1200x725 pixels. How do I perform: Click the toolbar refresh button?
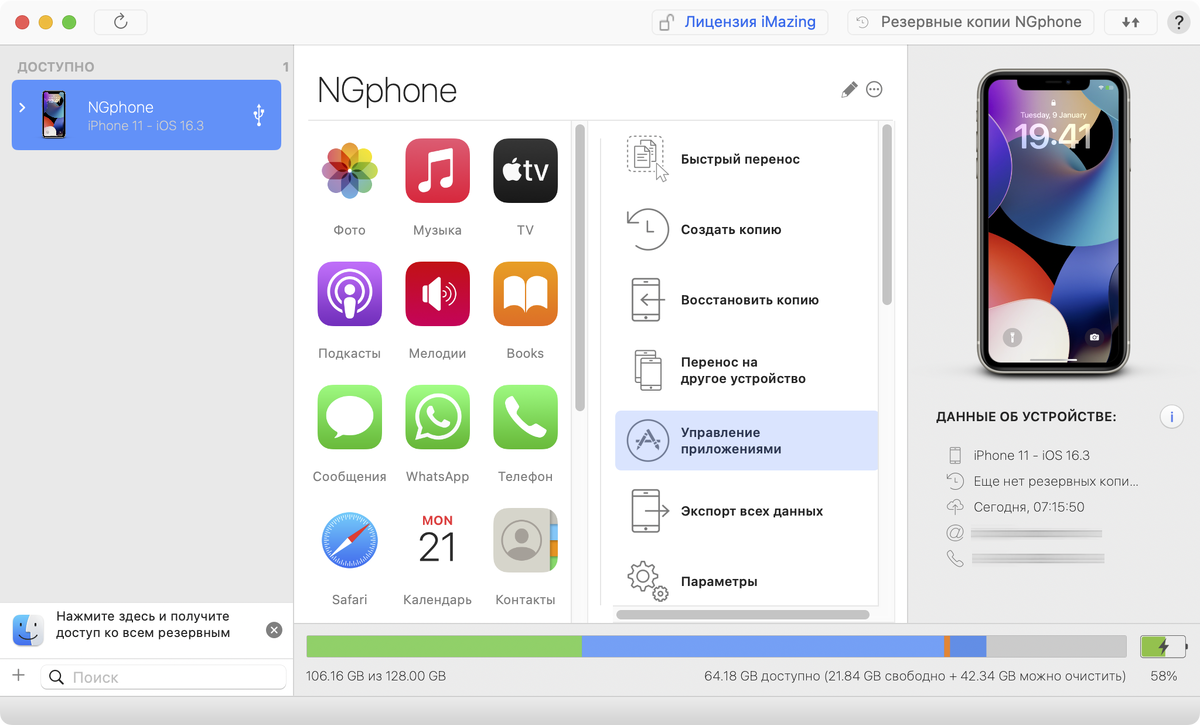pyautogui.click(x=121, y=22)
